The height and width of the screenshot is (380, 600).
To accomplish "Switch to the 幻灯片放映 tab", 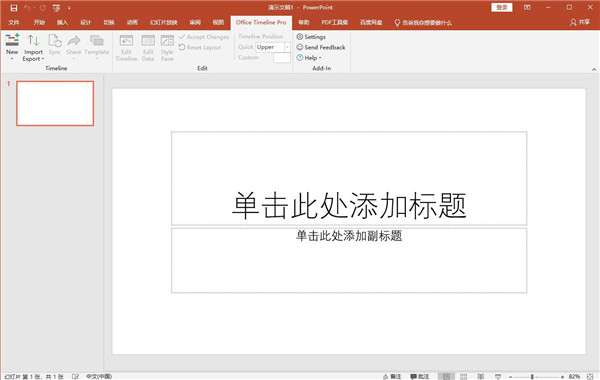I will point(163,23).
